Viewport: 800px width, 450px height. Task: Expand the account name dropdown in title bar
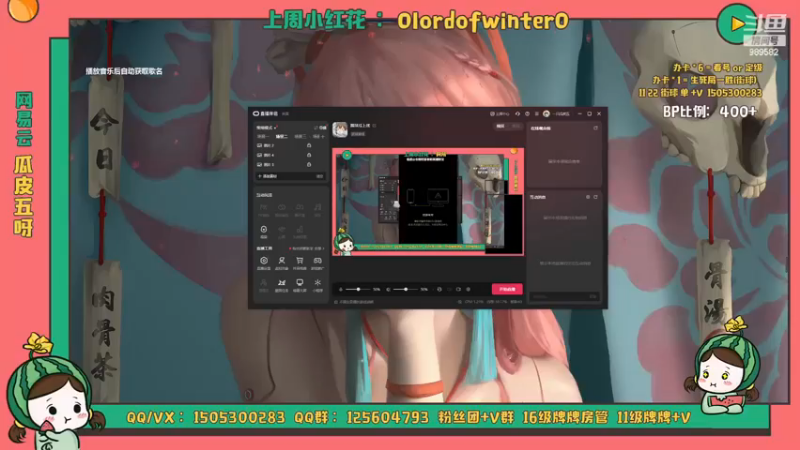(561, 114)
